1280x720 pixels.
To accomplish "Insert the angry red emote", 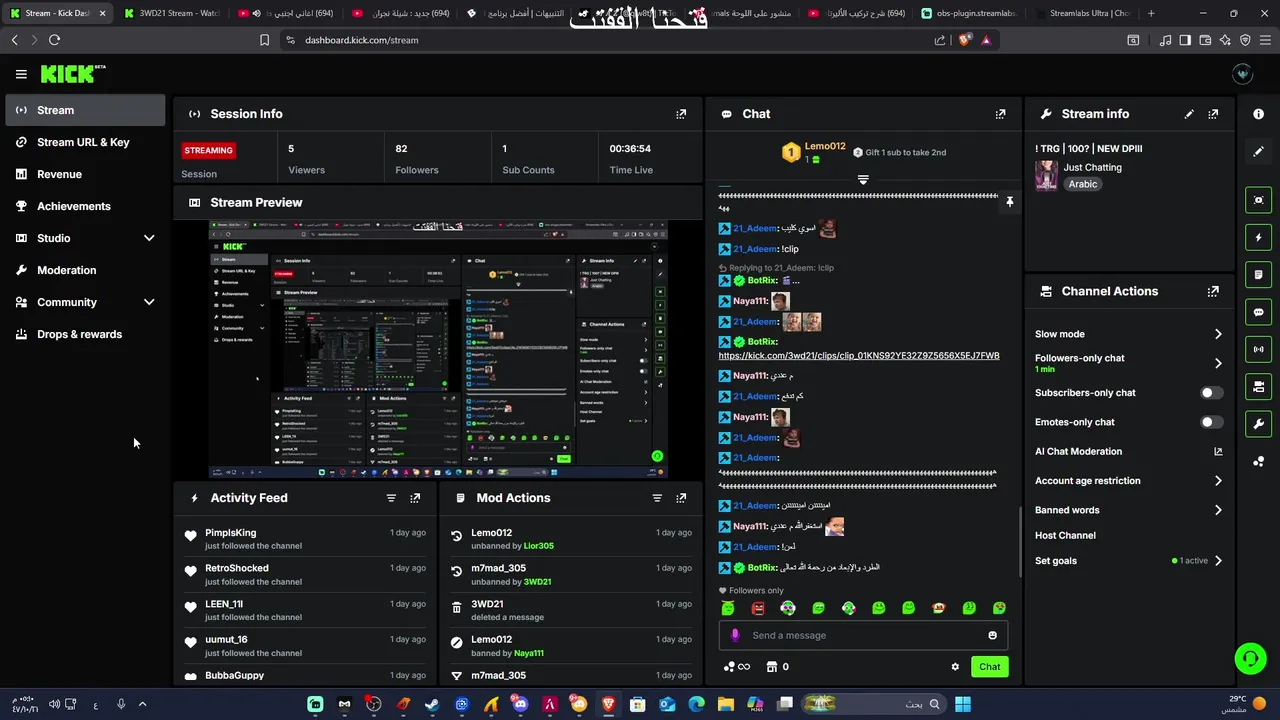I will (758, 608).
